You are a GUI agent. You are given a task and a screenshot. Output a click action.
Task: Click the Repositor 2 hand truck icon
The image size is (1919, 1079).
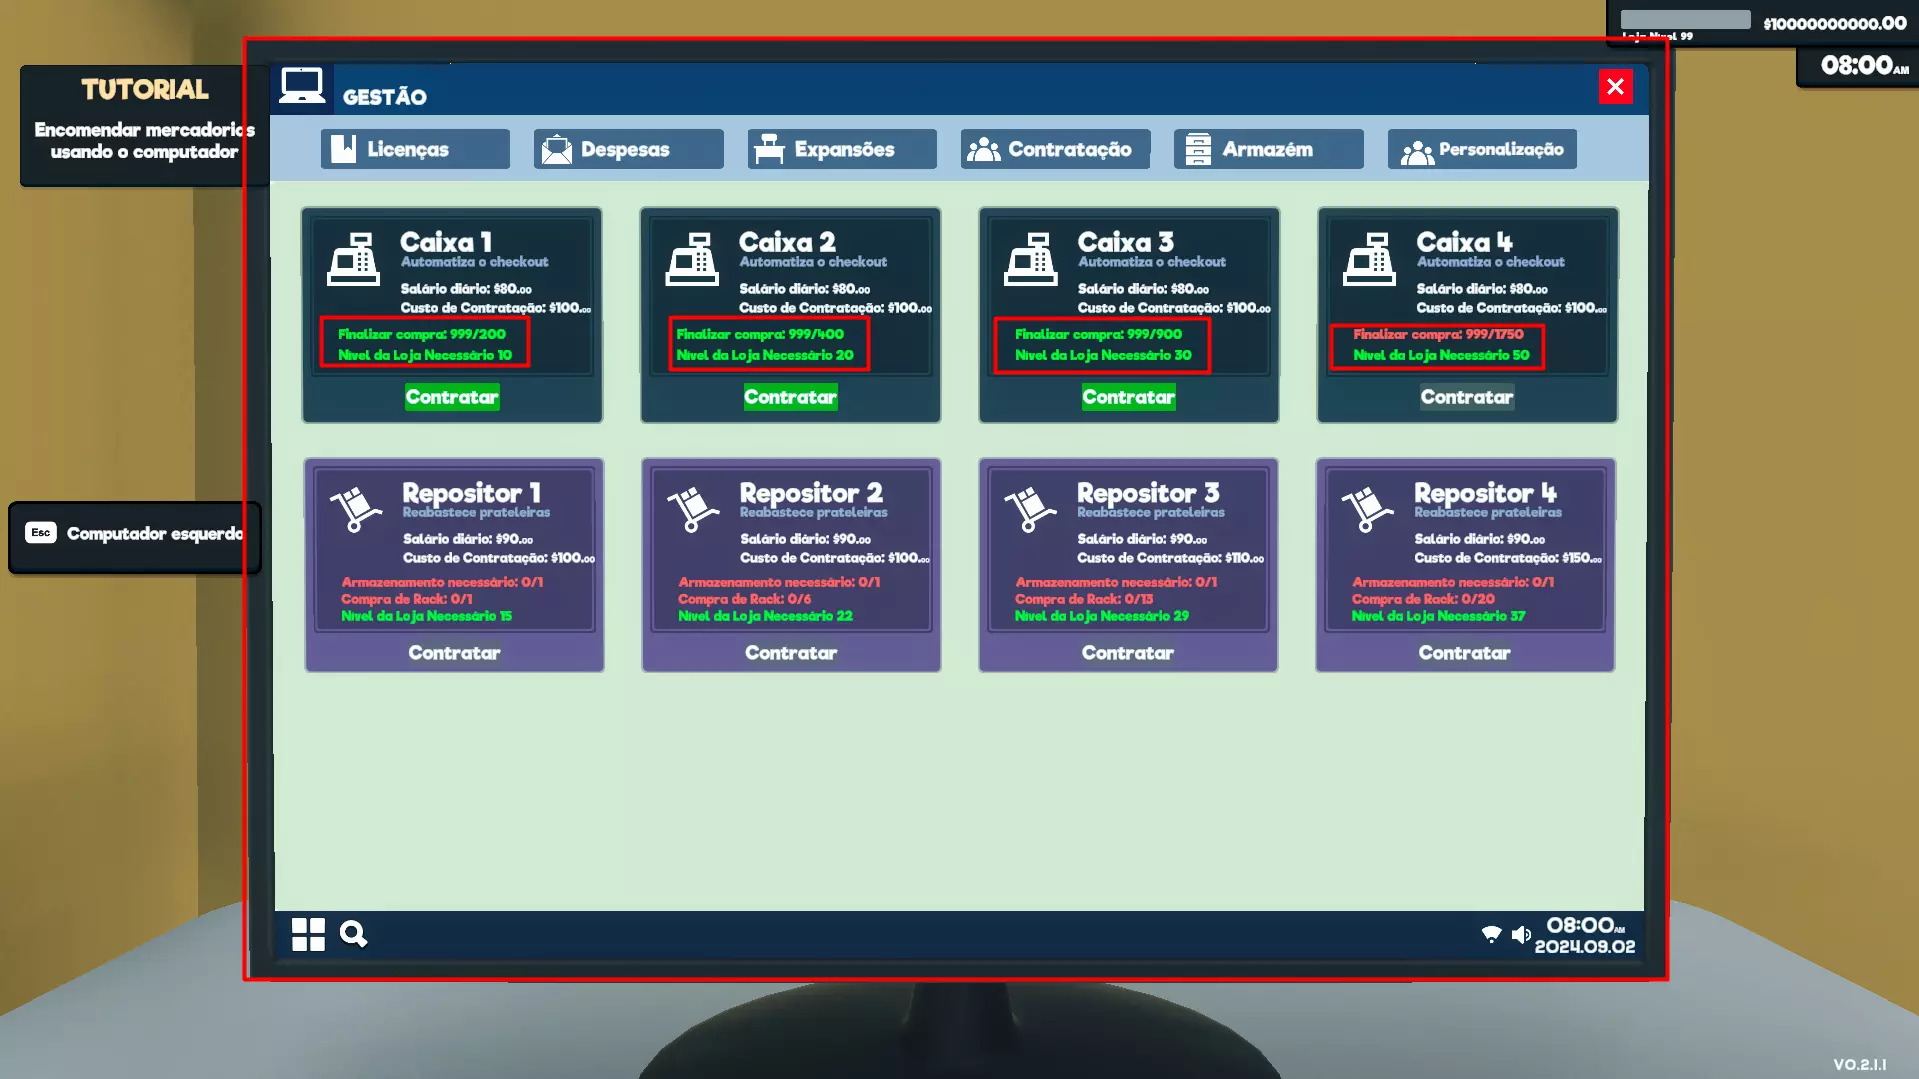(693, 510)
